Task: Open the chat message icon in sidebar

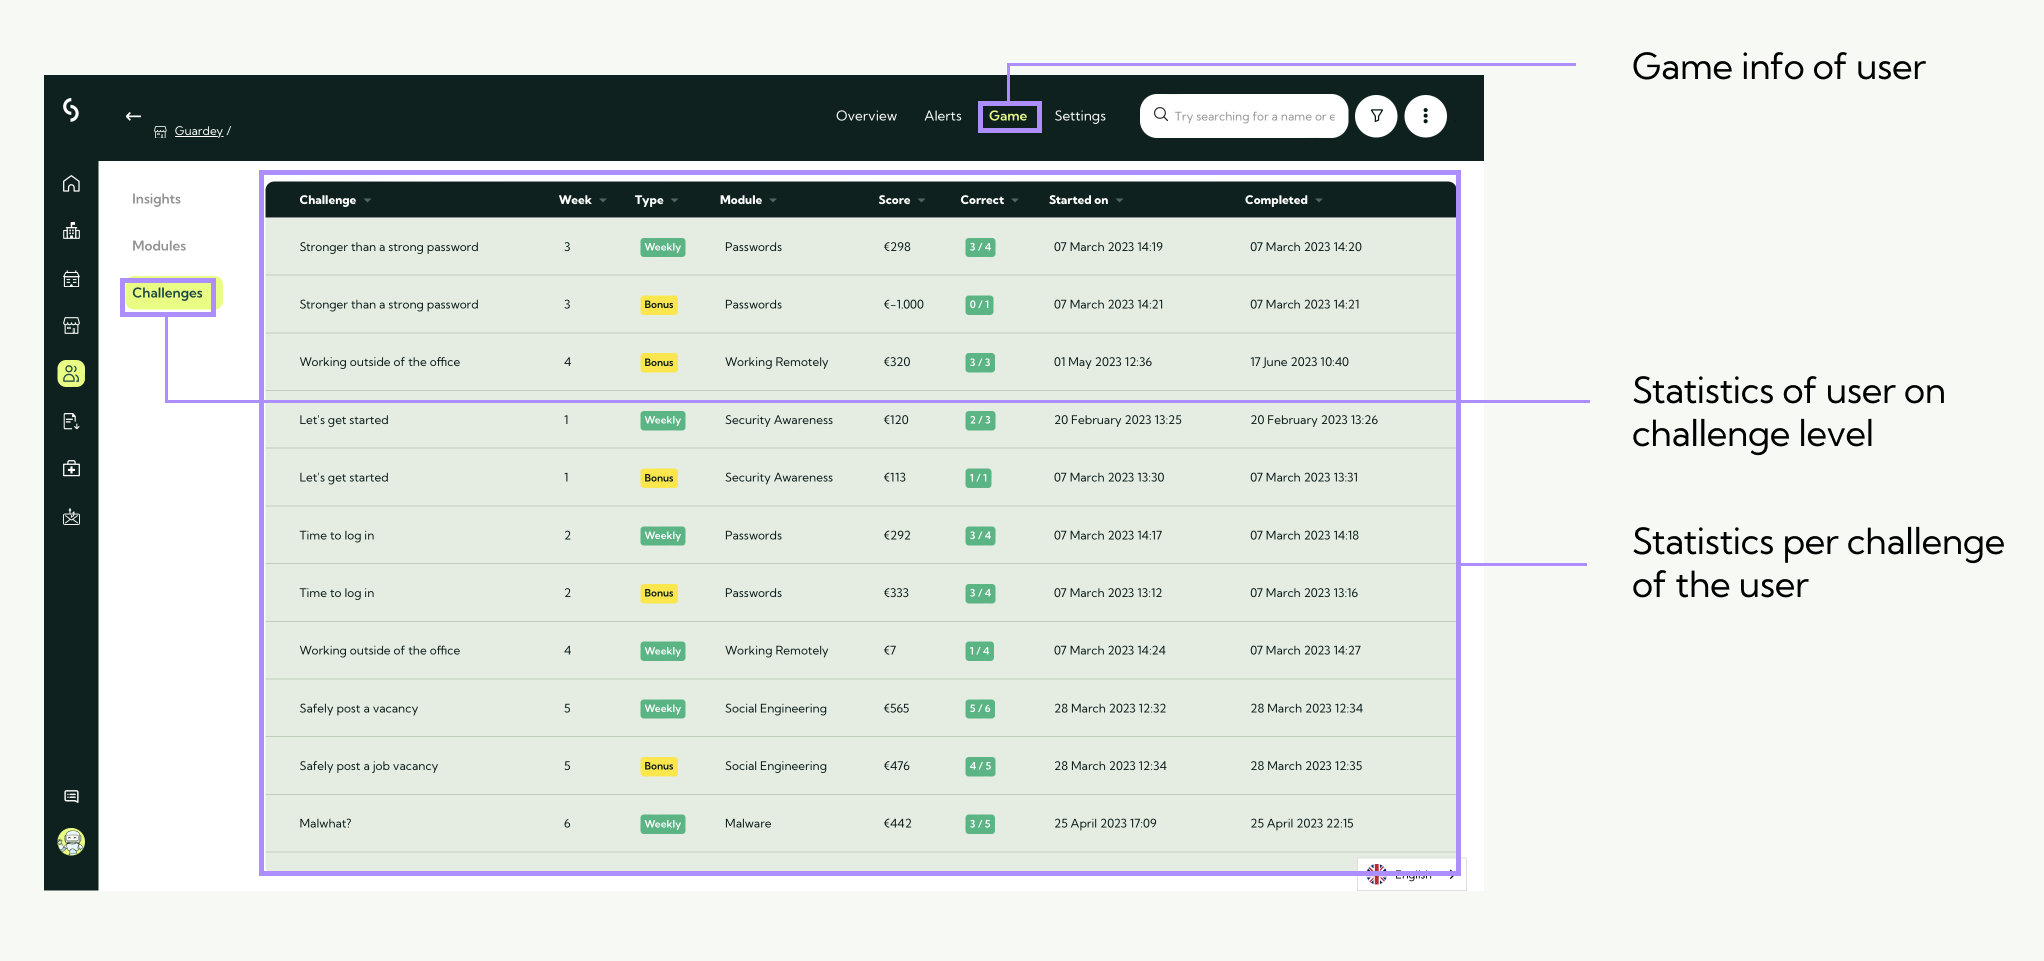Action: 71,797
